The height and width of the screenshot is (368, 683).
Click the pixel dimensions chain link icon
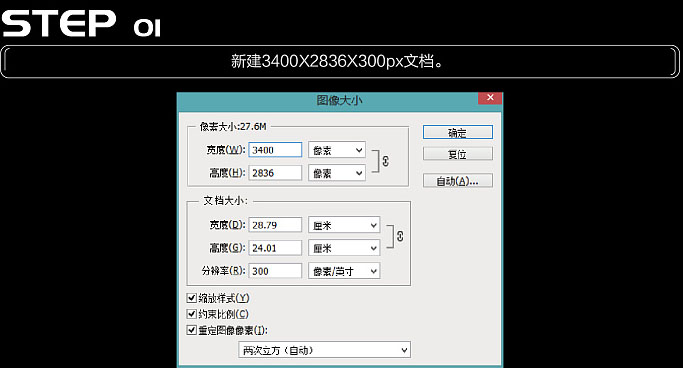click(385, 161)
